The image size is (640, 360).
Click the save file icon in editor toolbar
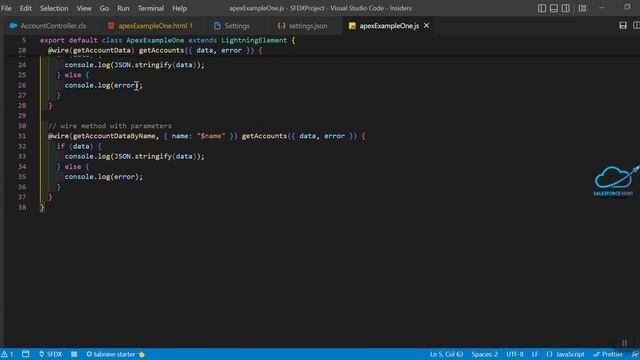pyautogui.click(x=623, y=26)
